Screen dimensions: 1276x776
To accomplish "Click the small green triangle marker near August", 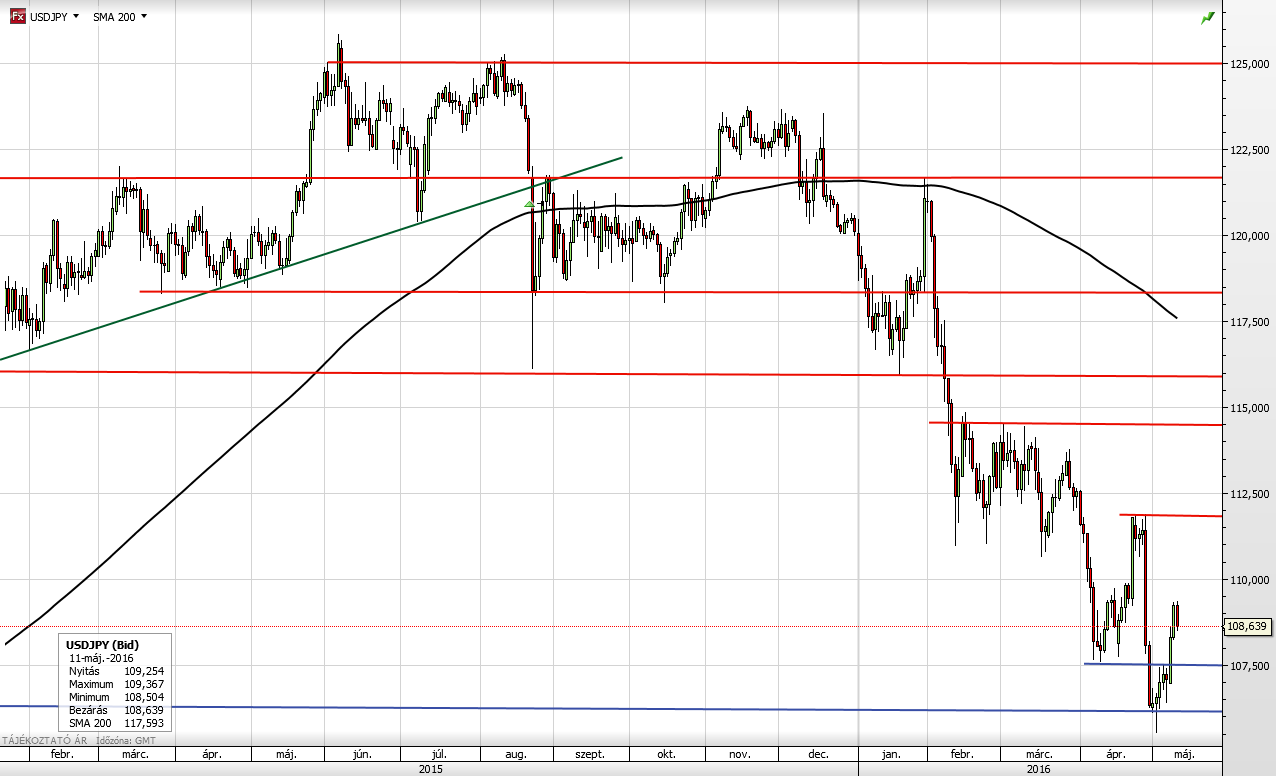I will tap(529, 204).
